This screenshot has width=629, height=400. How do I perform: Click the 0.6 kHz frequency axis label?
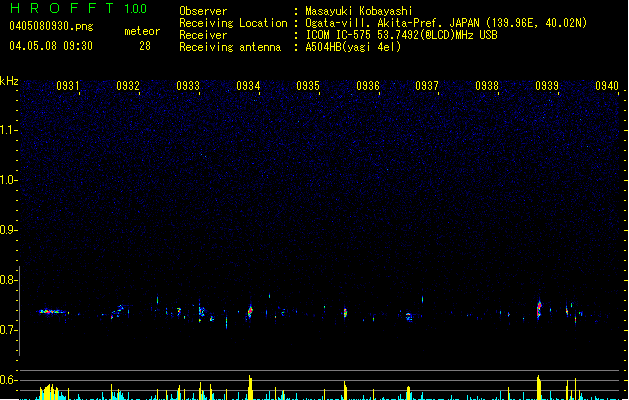[x=7, y=380]
